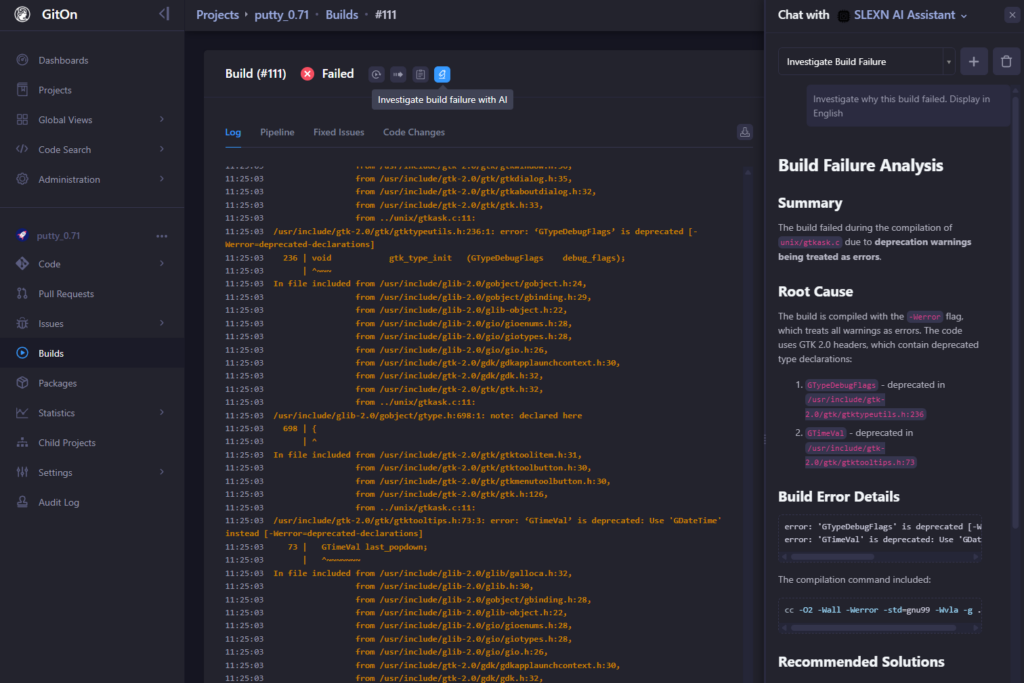This screenshot has width=1024, height=683.
Task: Go to Pull Requests in sidebar
Action: 66,294
